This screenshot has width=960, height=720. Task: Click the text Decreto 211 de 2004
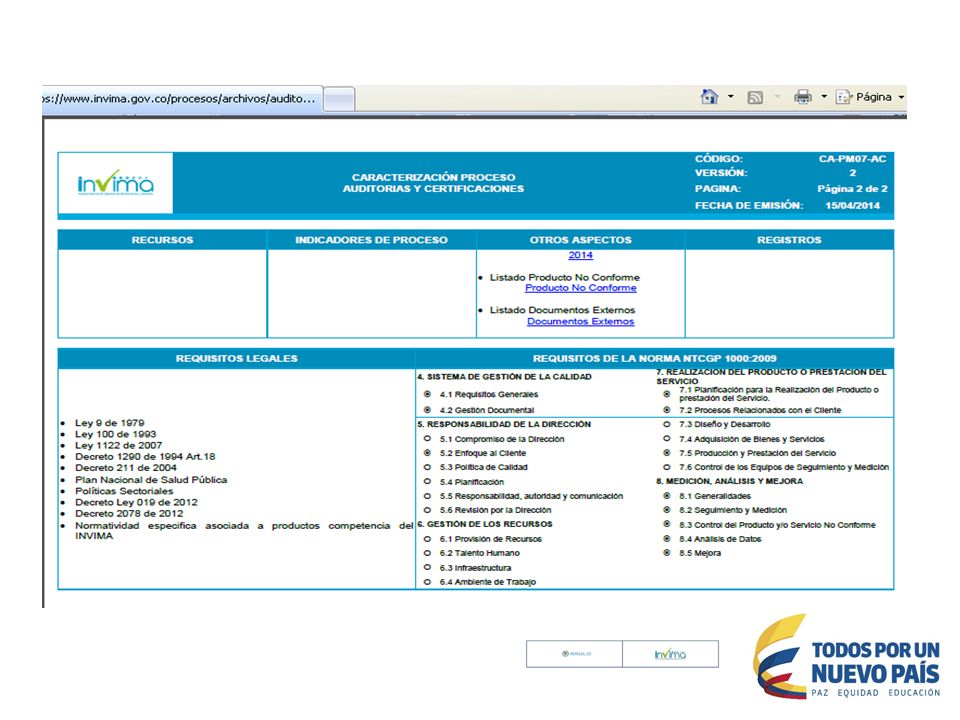[126, 468]
